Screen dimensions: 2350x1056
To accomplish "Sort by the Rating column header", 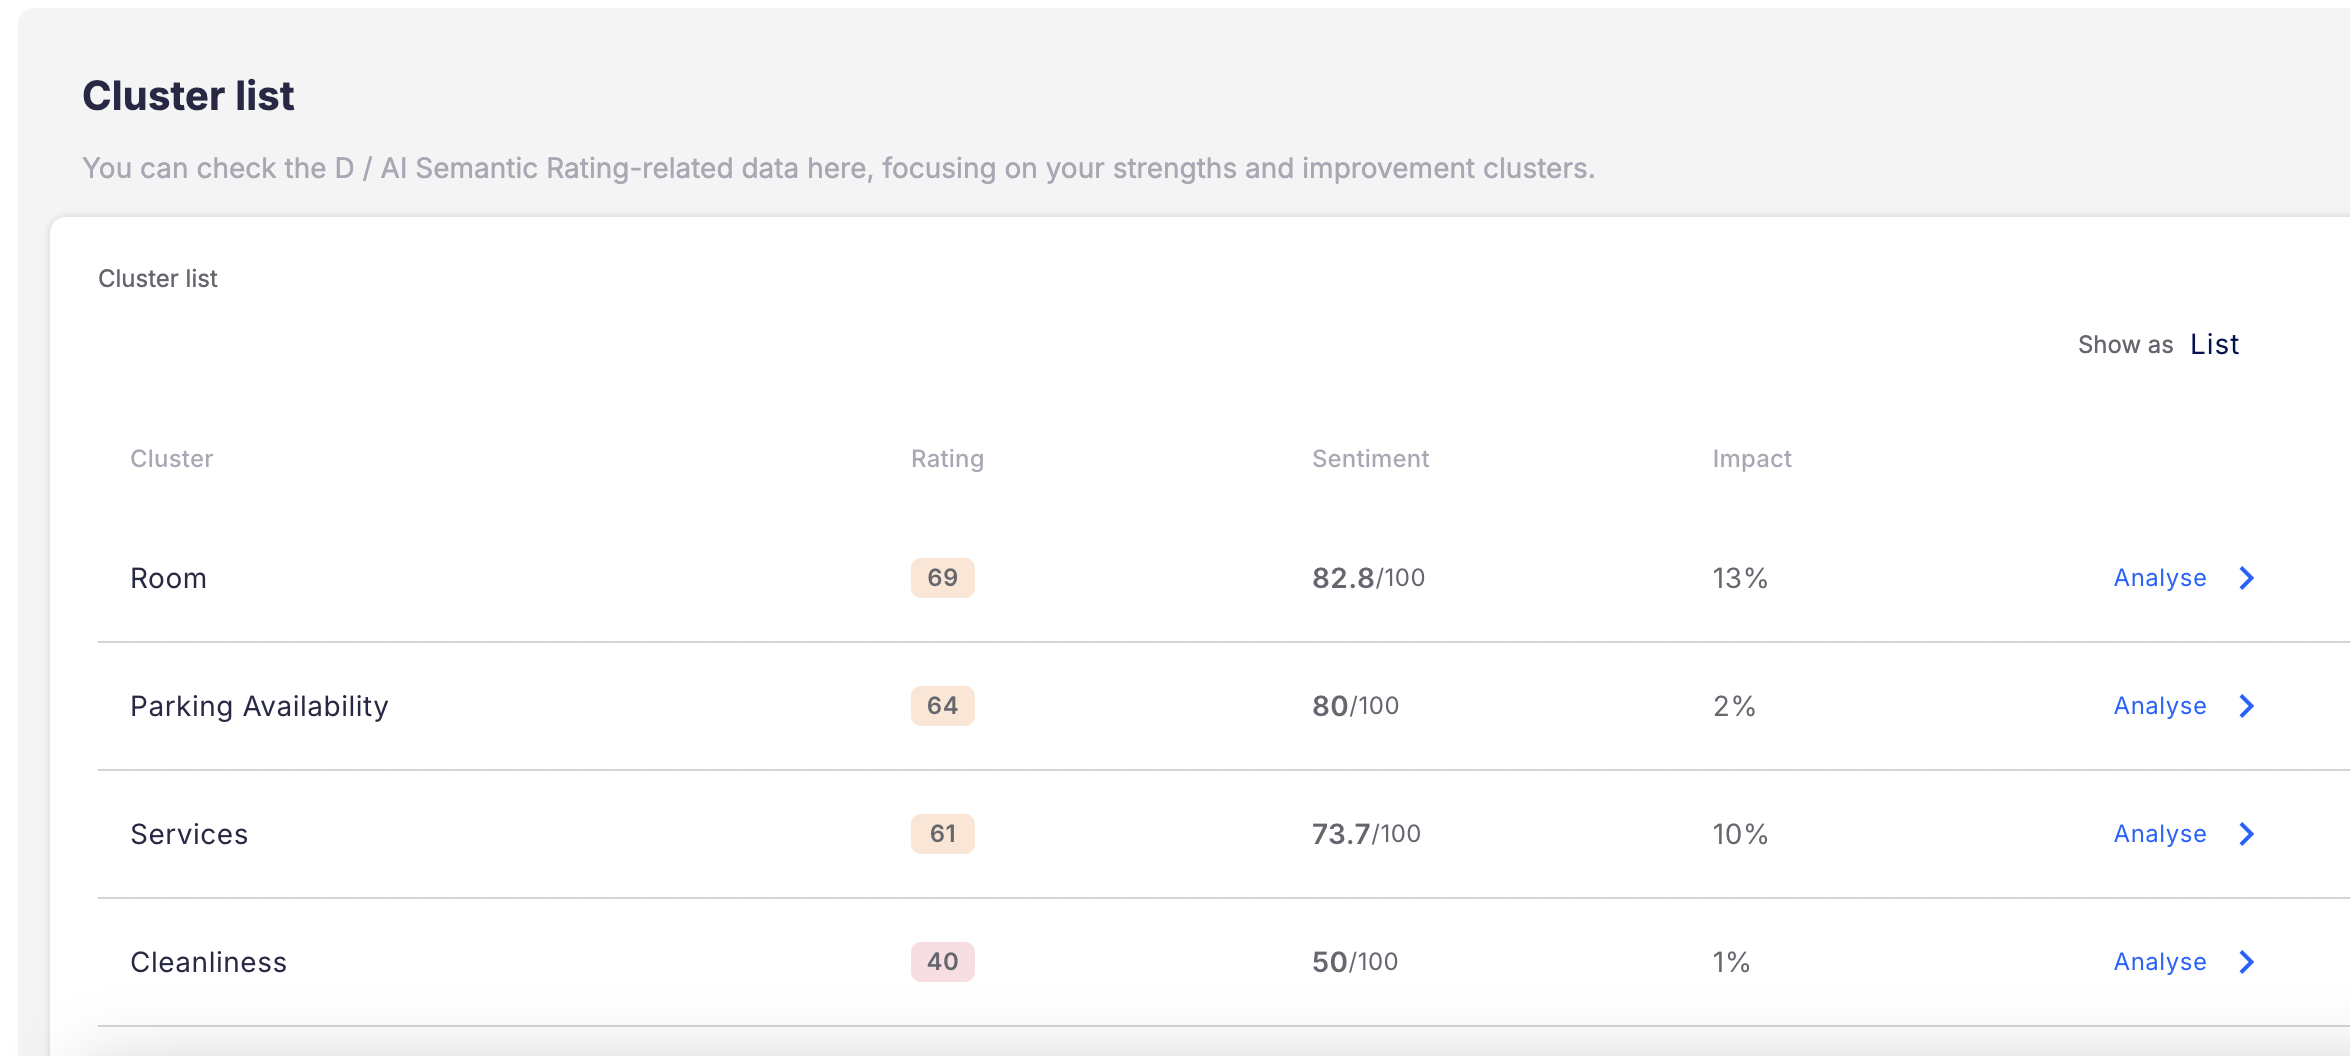I will pyautogui.click(x=947, y=459).
